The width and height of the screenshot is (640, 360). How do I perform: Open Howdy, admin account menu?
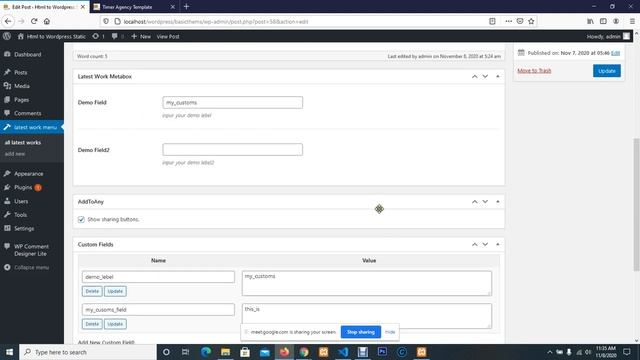(608, 36)
